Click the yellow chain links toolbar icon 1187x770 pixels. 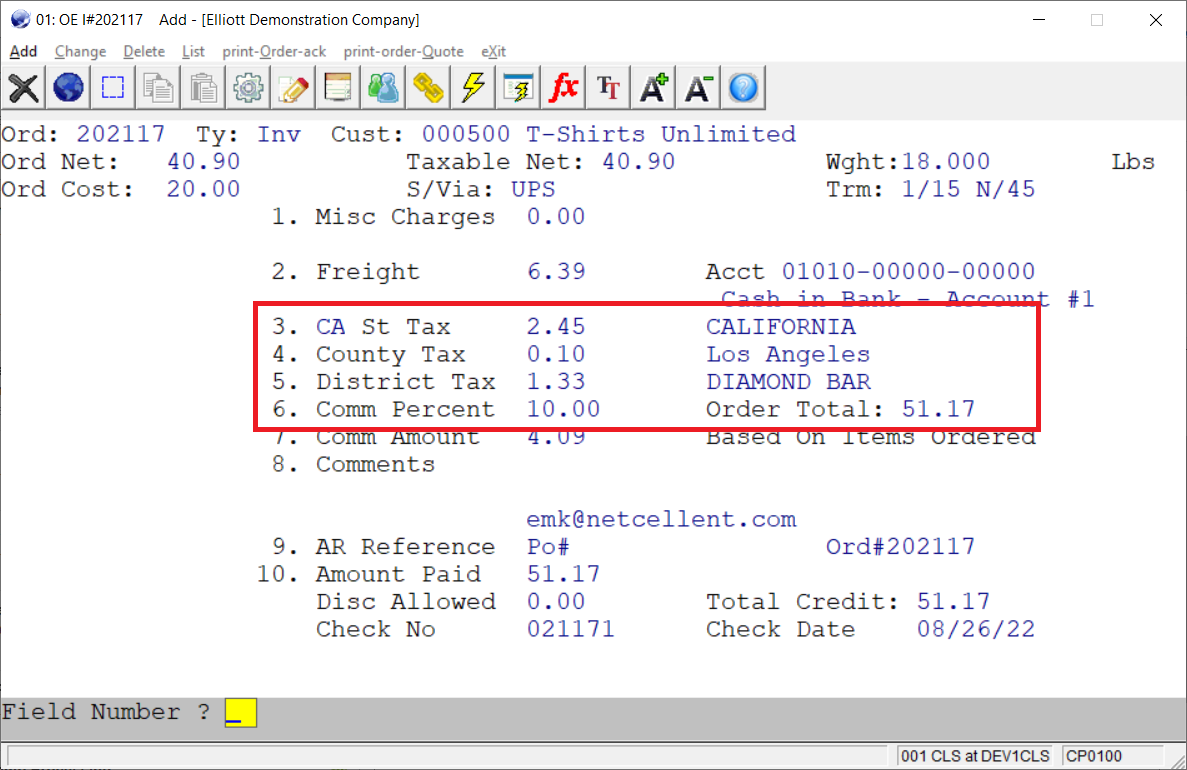(x=428, y=88)
